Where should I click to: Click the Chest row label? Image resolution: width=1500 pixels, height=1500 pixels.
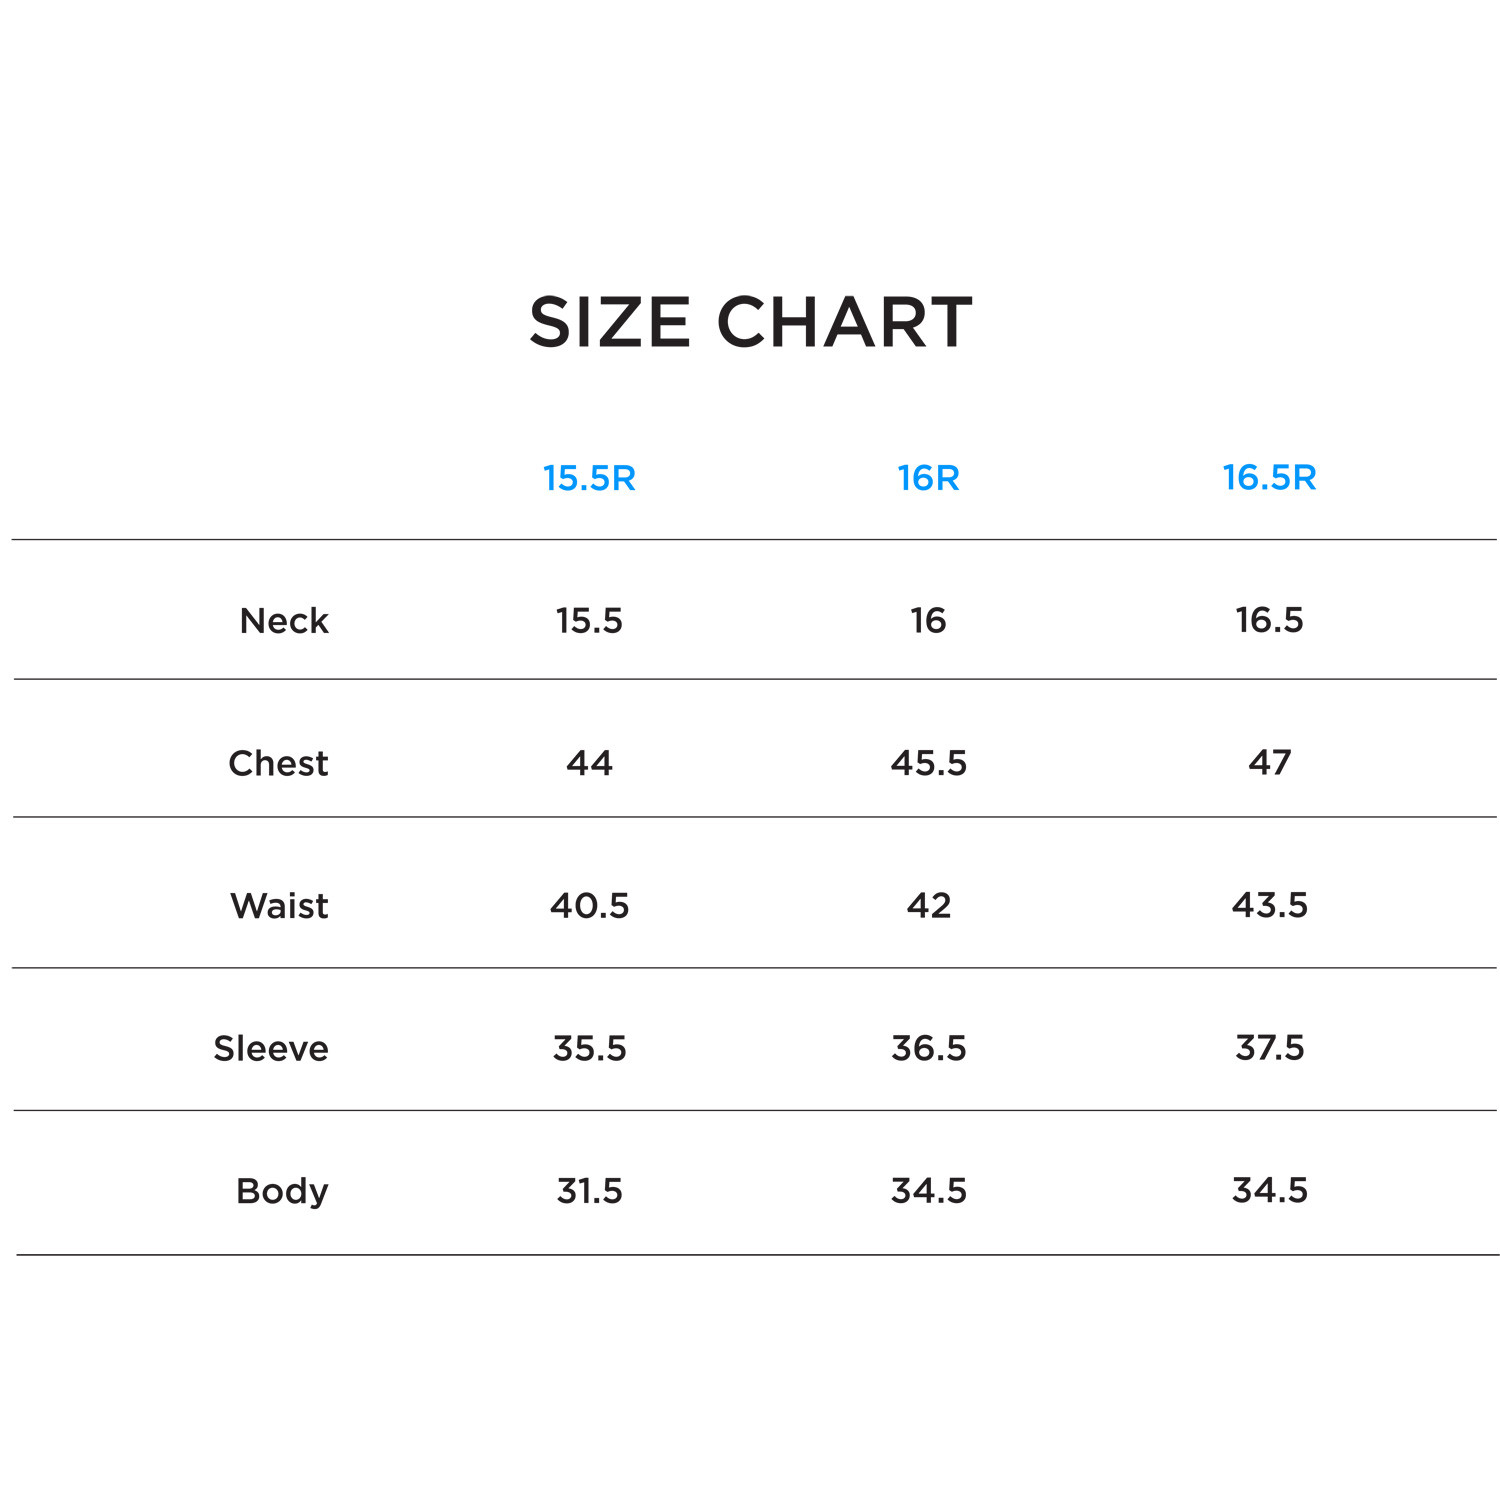tap(278, 764)
